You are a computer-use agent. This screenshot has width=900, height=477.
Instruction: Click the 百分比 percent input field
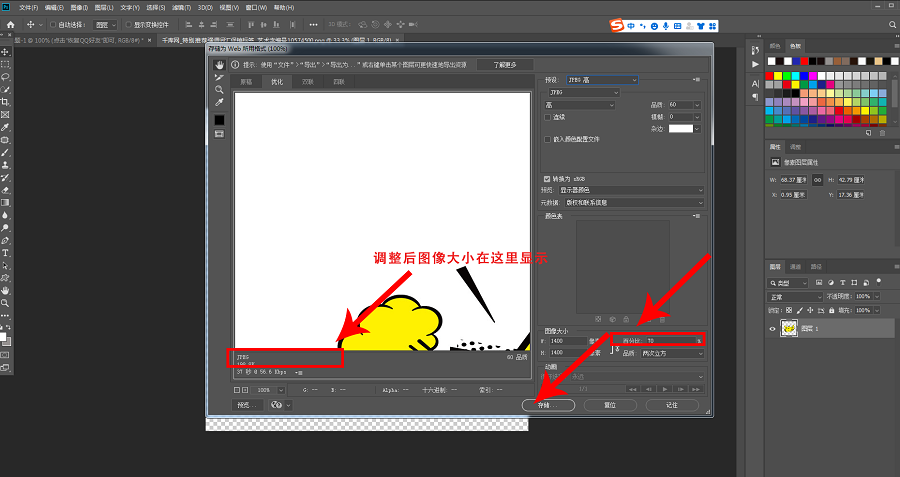pyautogui.click(x=670, y=341)
